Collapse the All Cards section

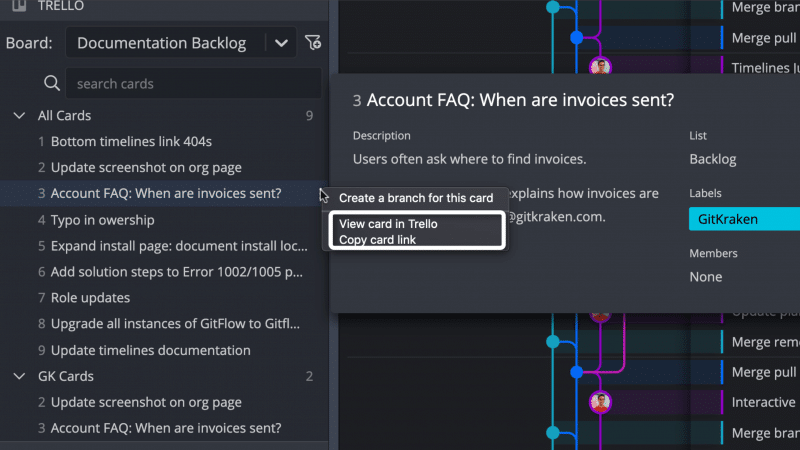click(19, 116)
